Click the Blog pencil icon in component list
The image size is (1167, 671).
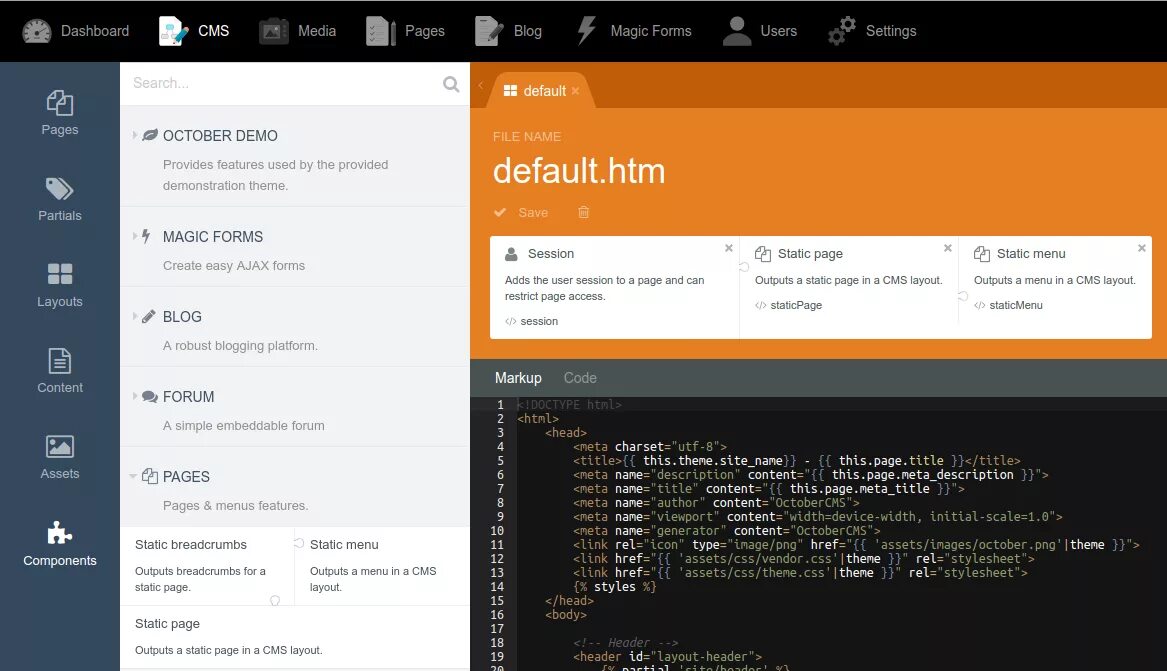click(x=149, y=317)
